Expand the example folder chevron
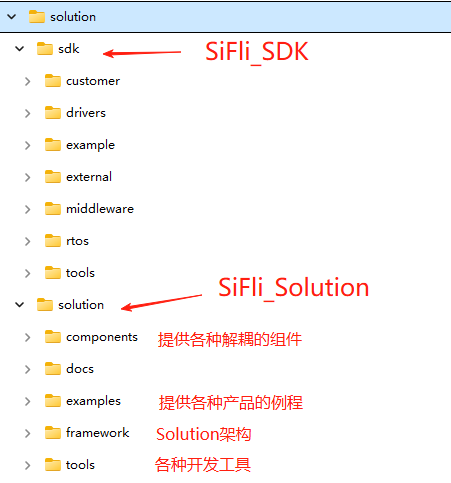 tap(28, 145)
